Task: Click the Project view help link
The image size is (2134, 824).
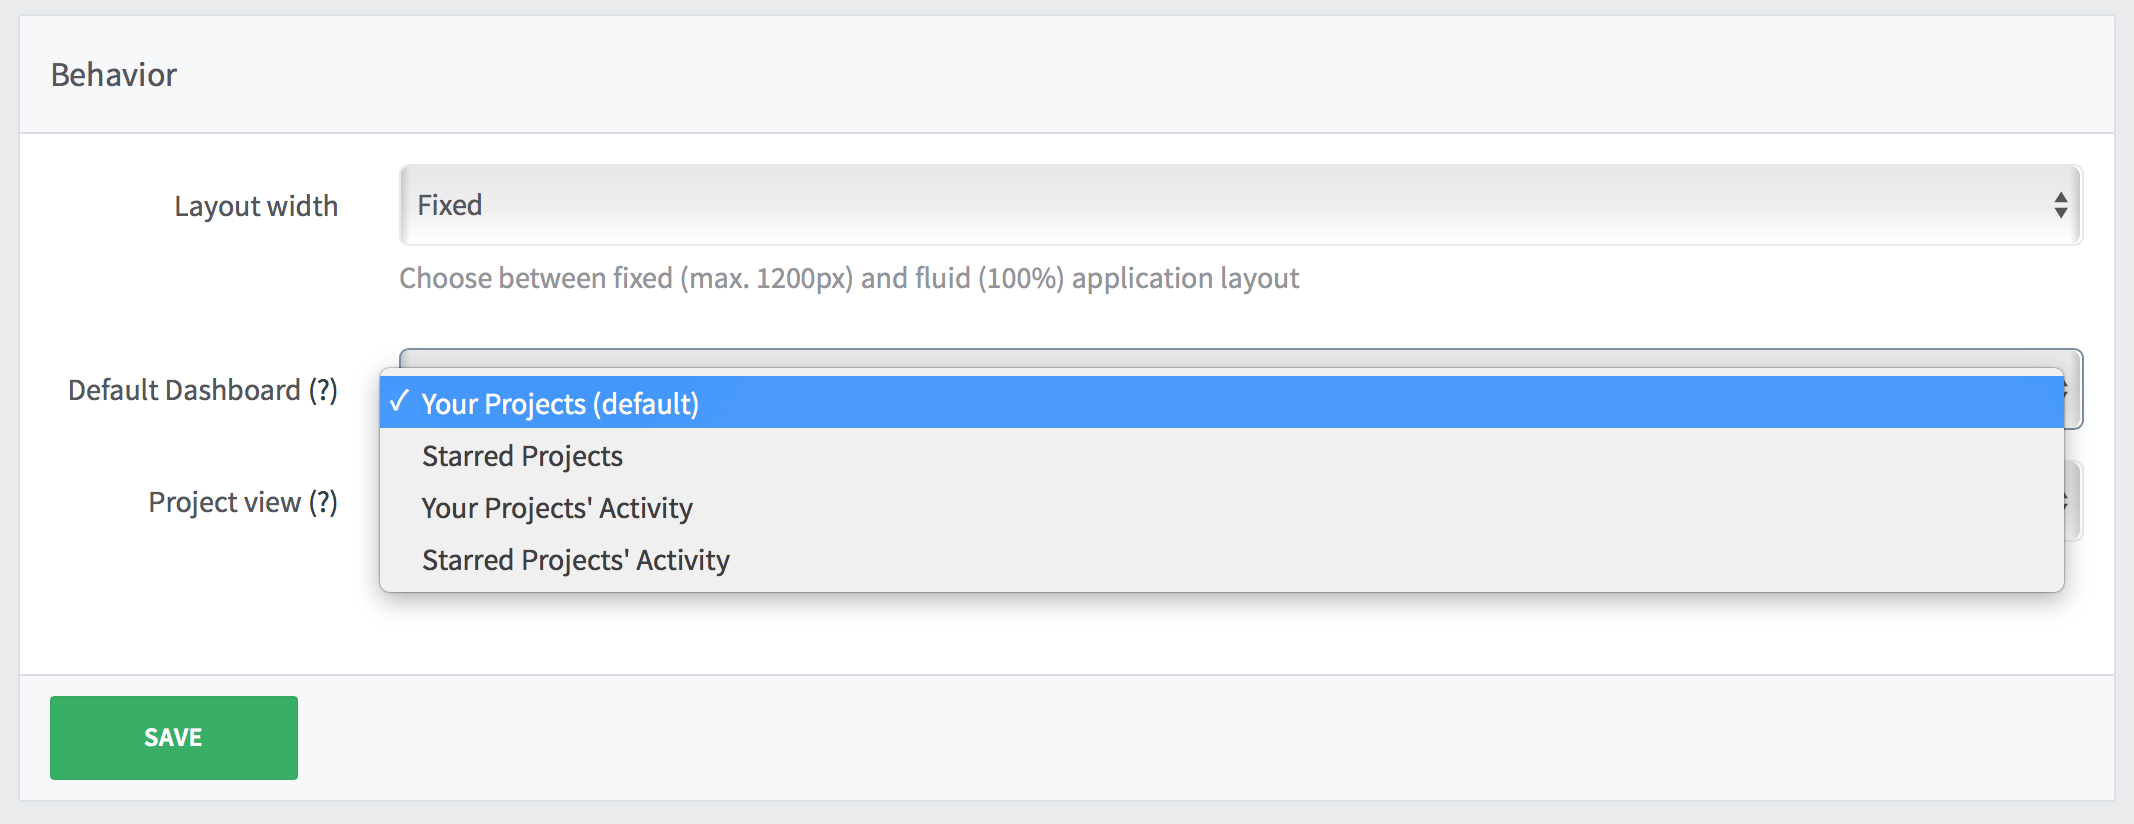Action: (x=324, y=501)
